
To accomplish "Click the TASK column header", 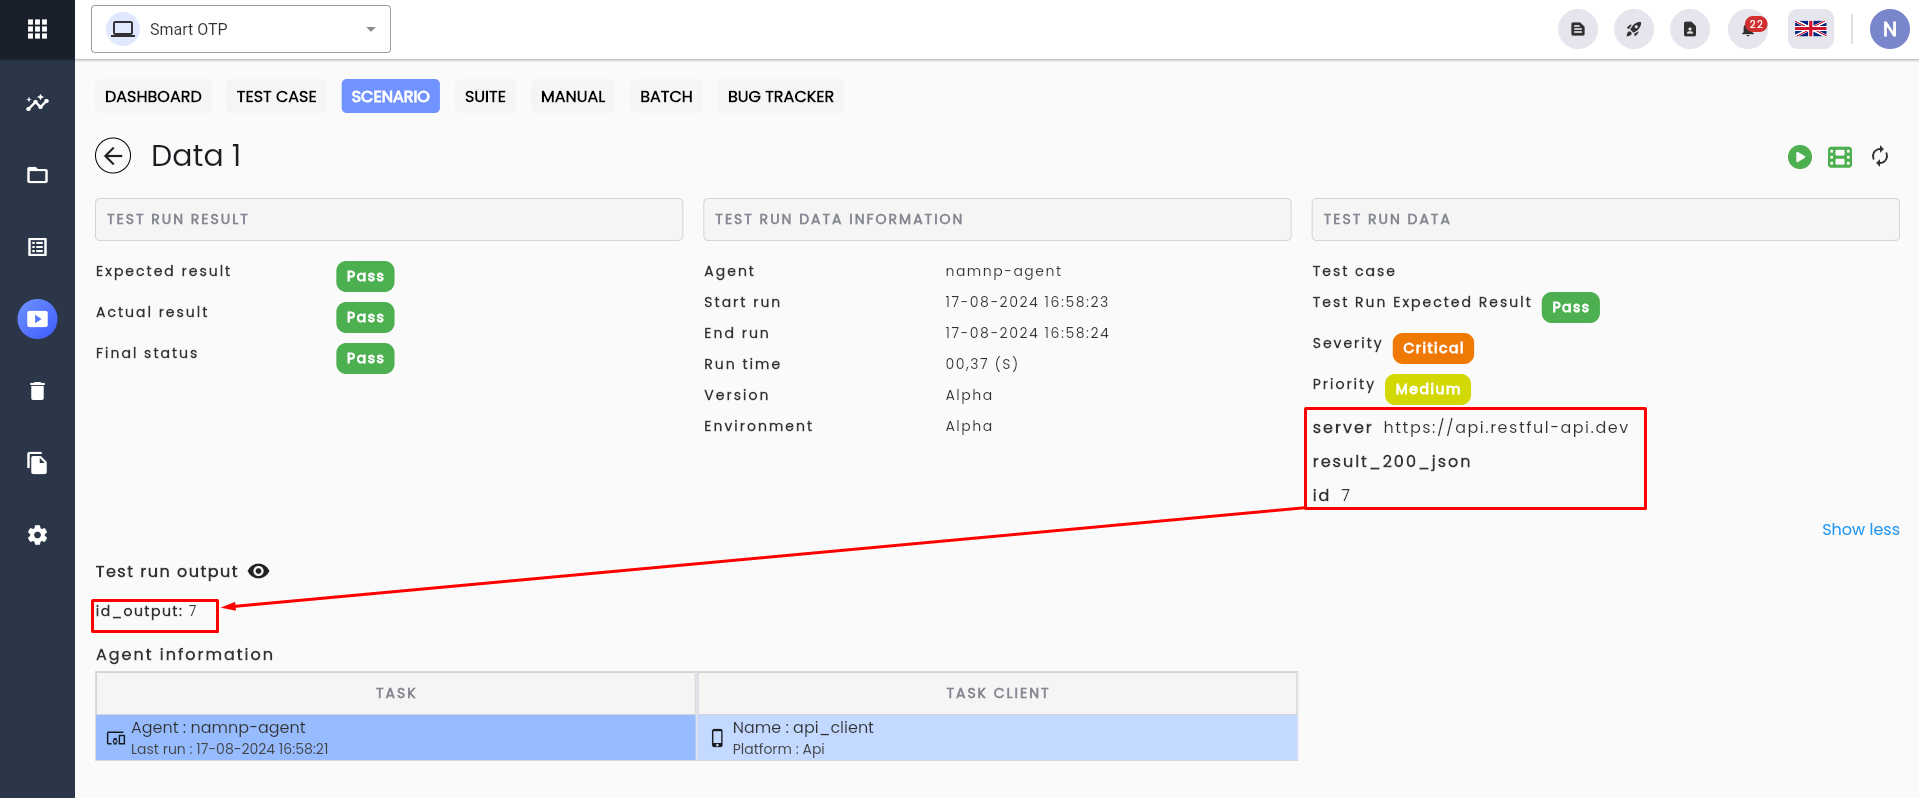I will 396,693.
